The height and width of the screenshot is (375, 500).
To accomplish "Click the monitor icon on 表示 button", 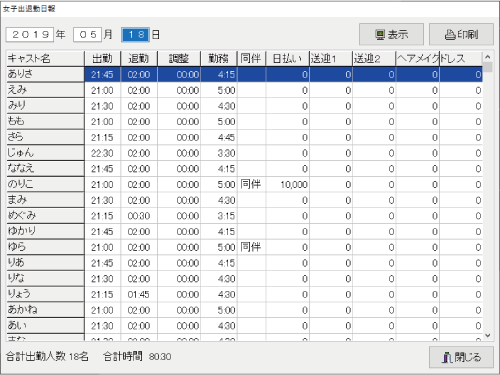I will click(380, 35).
